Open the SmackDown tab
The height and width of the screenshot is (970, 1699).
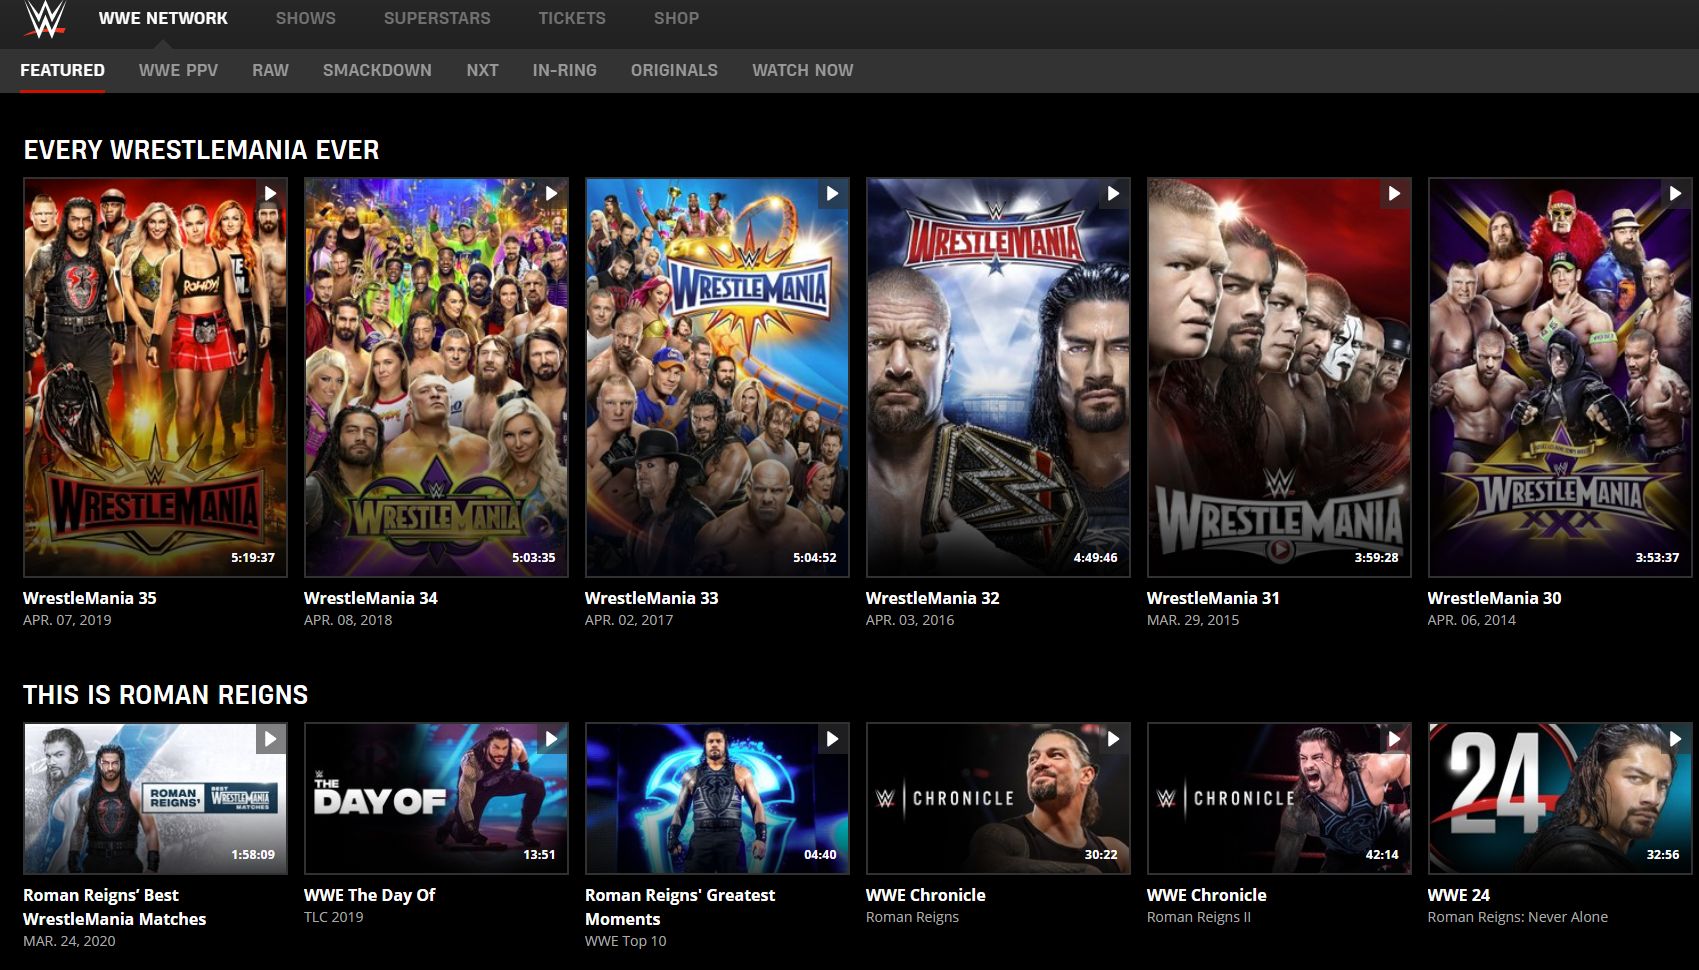pos(377,70)
